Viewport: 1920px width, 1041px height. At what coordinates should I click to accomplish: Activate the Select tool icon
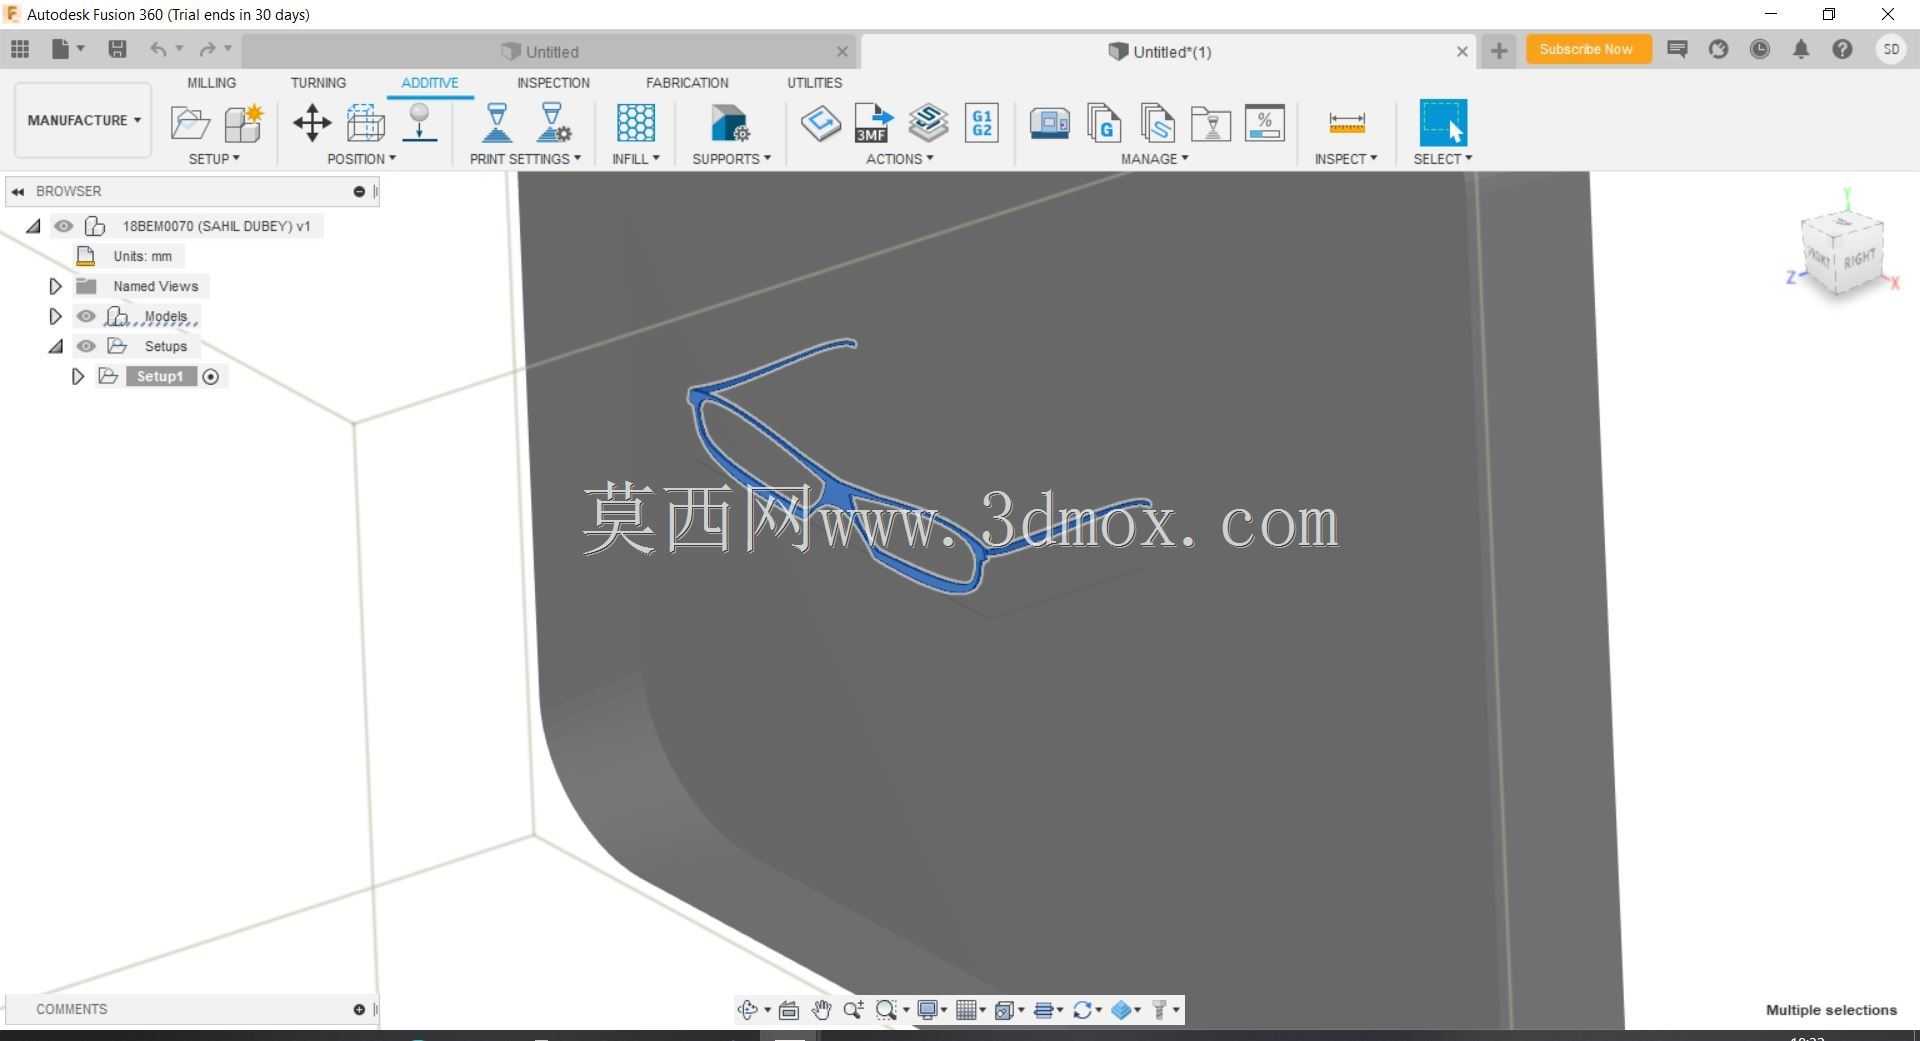1443,124
